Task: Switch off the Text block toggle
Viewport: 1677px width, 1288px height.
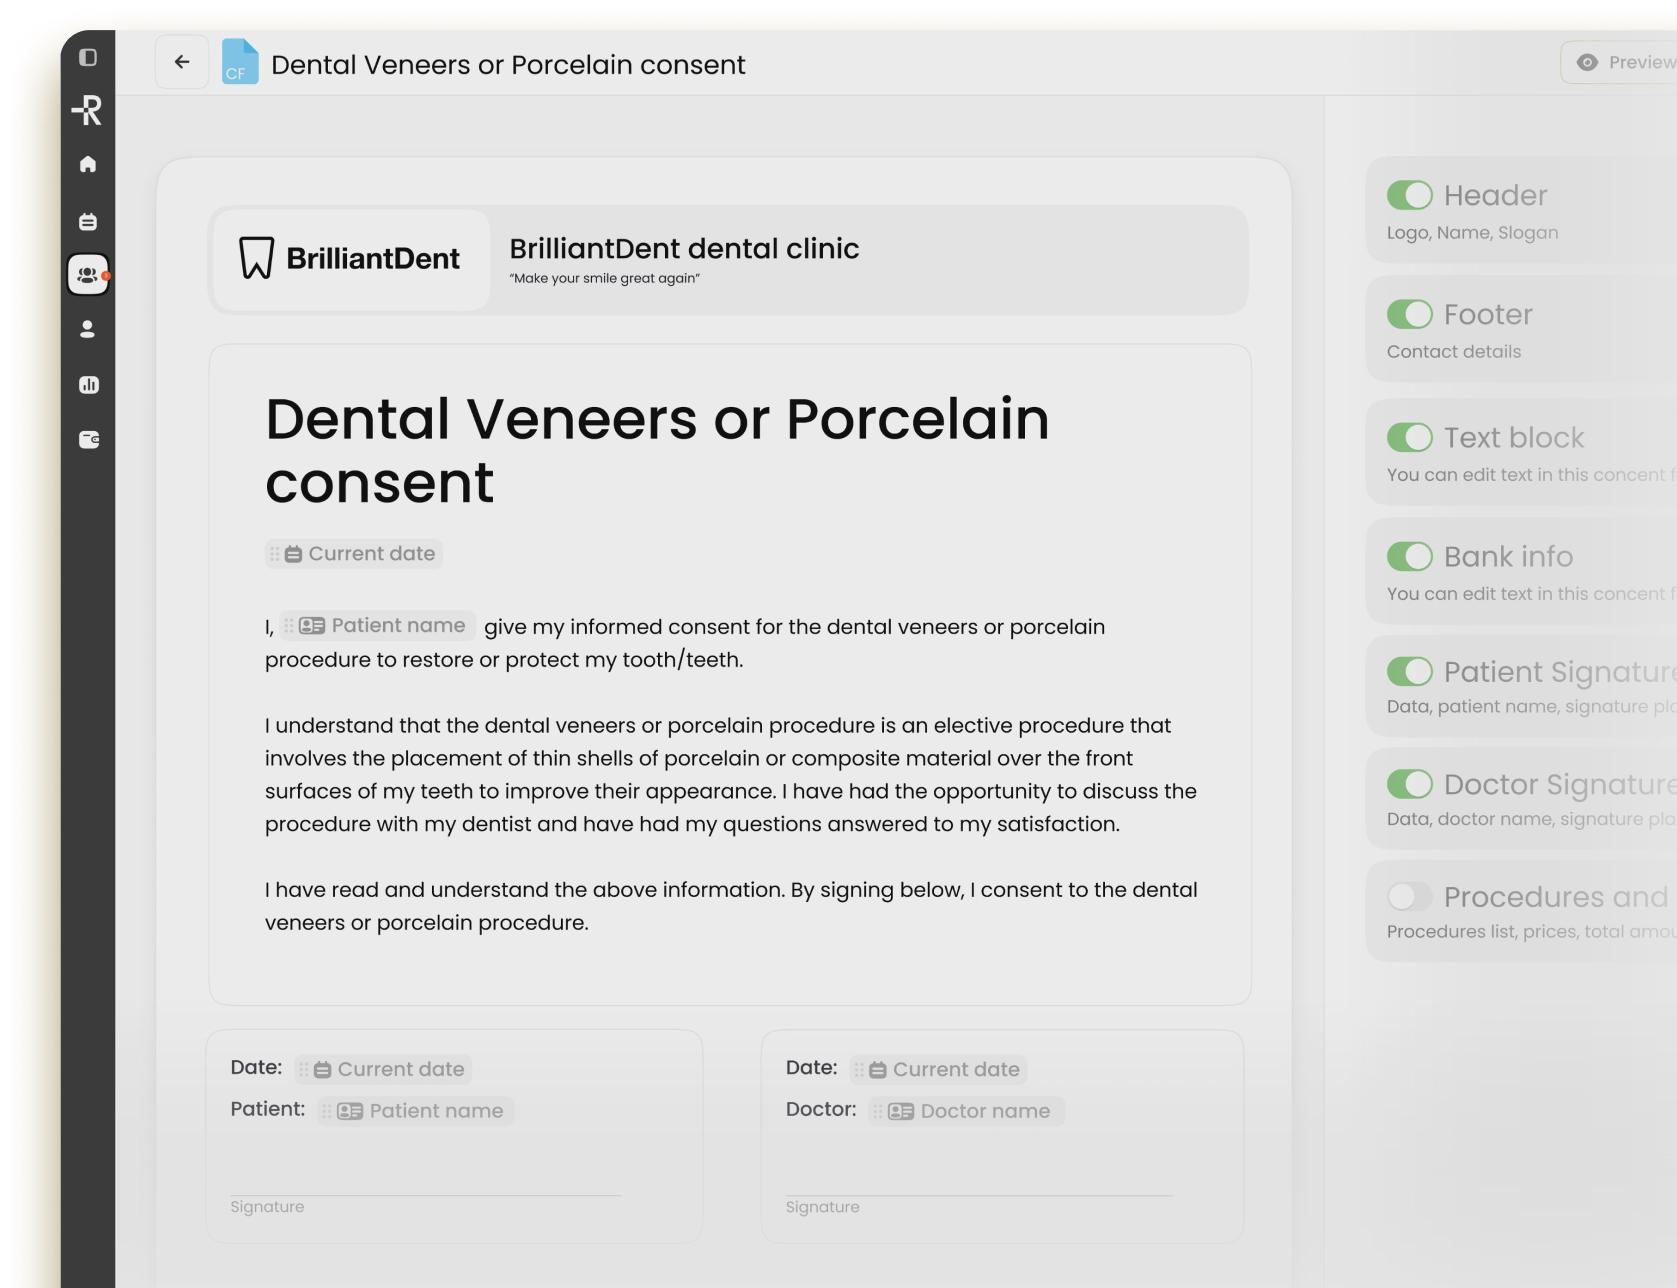Action: click(x=1410, y=437)
